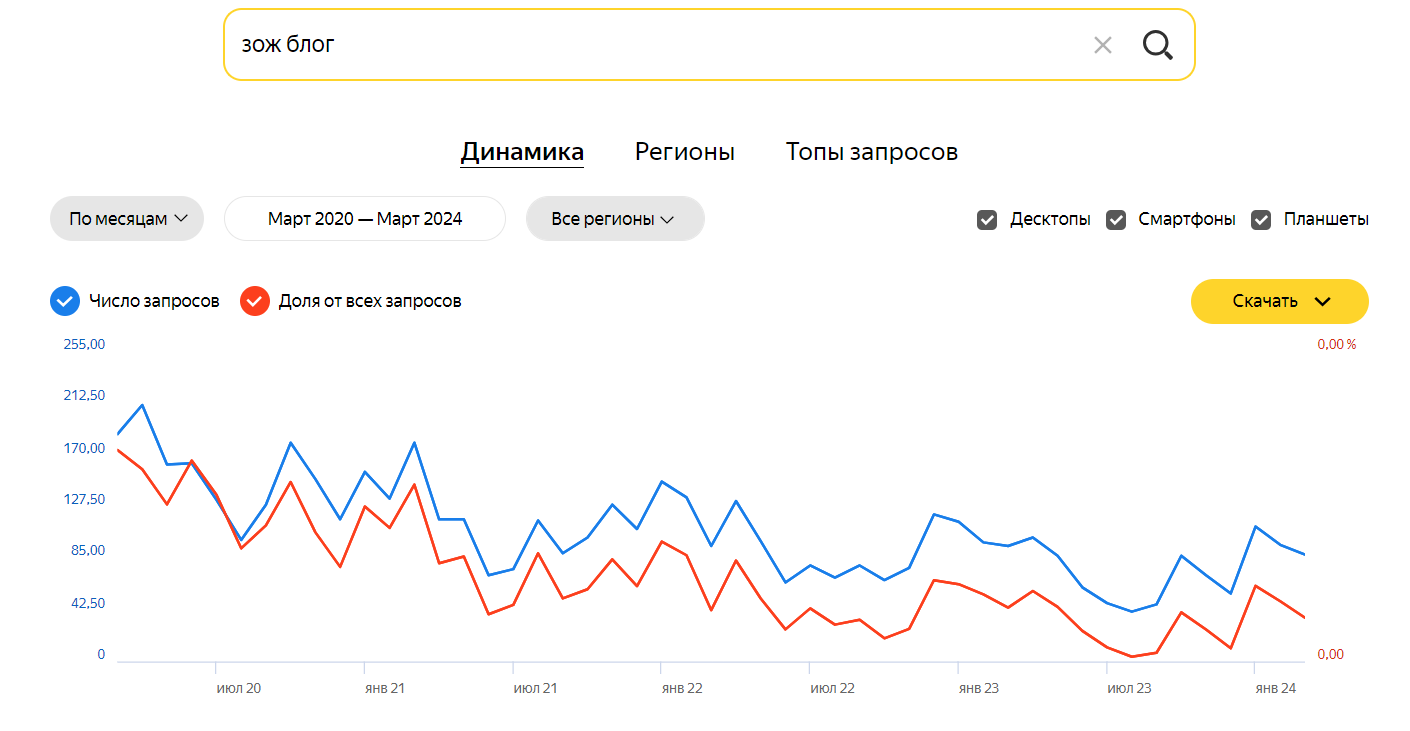
Task: Clear the search query with the X icon
Action: point(1102,45)
